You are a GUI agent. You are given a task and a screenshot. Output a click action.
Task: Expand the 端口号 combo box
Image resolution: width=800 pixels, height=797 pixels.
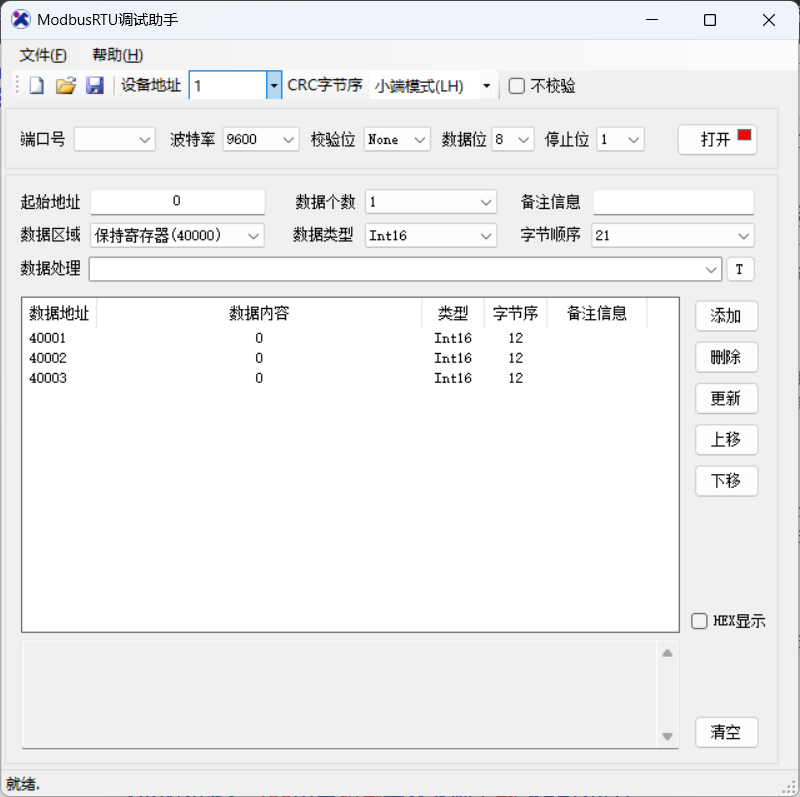115,139
